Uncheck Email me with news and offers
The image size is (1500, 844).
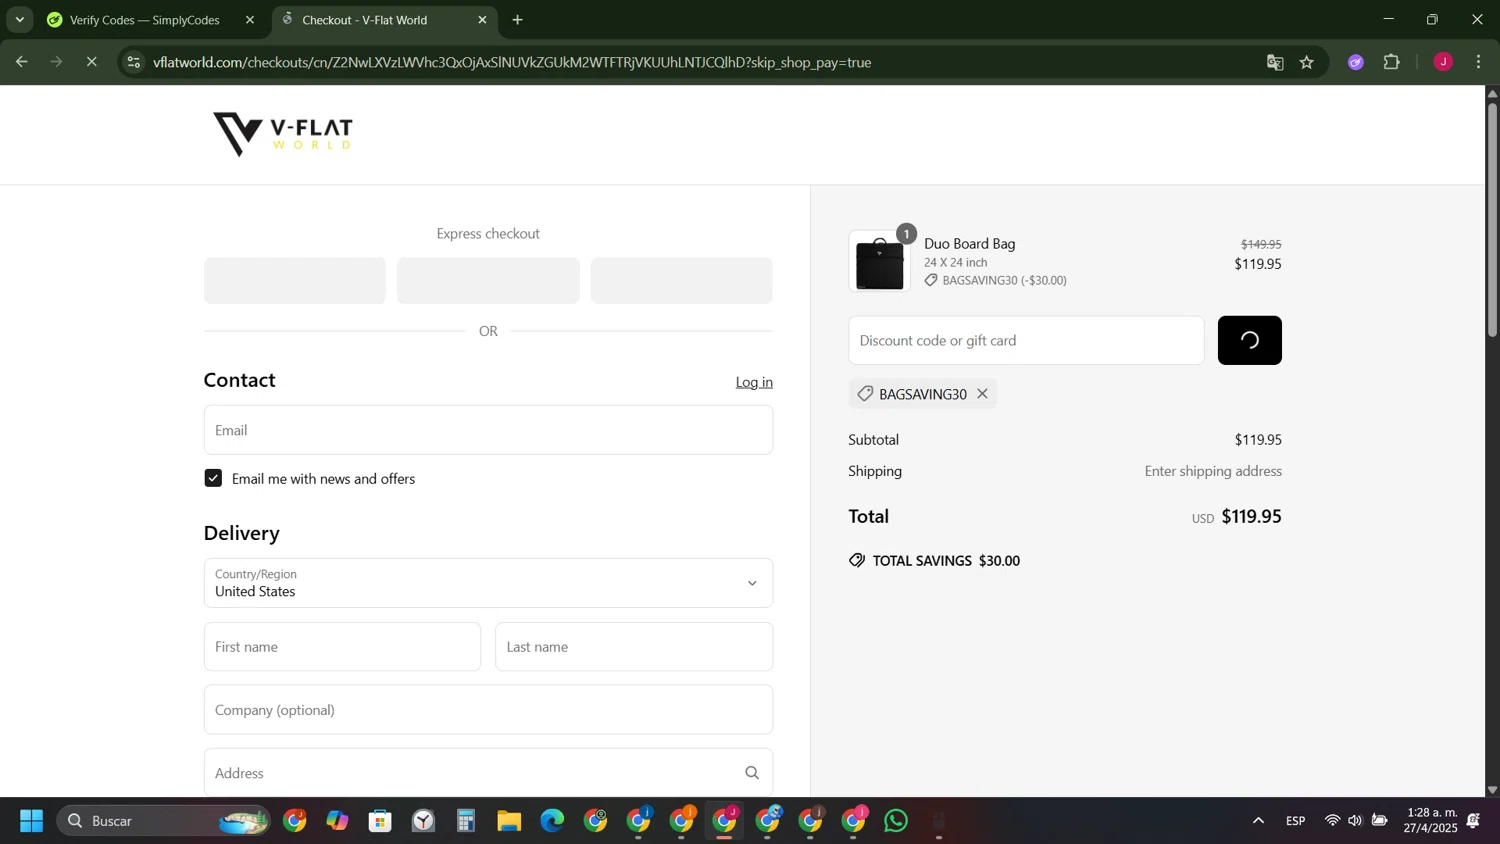213,479
